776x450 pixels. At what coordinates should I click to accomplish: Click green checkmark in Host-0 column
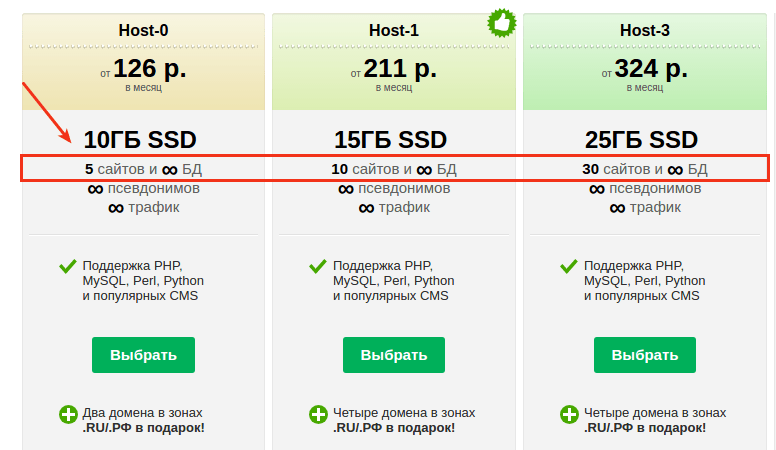68,266
